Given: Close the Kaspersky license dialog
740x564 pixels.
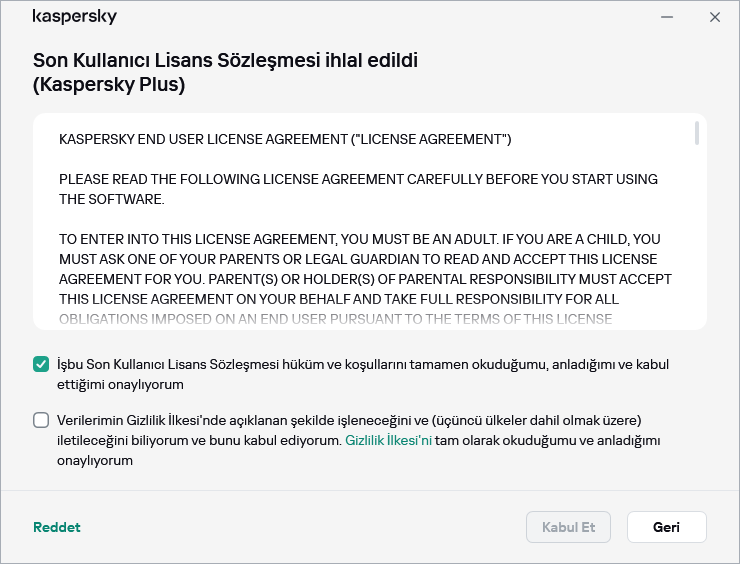Looking at the screenshot, I should tap(715, 17).
